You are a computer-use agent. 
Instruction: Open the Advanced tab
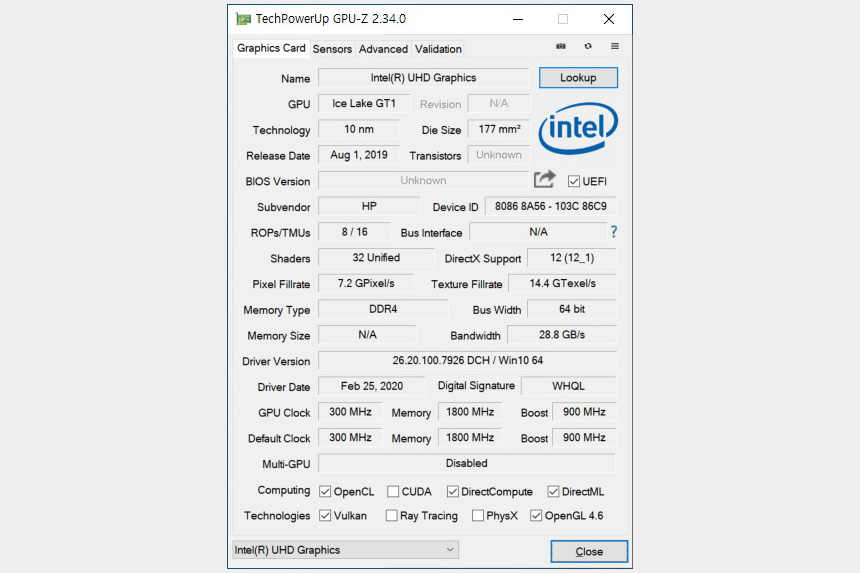(x=383, y=49)
